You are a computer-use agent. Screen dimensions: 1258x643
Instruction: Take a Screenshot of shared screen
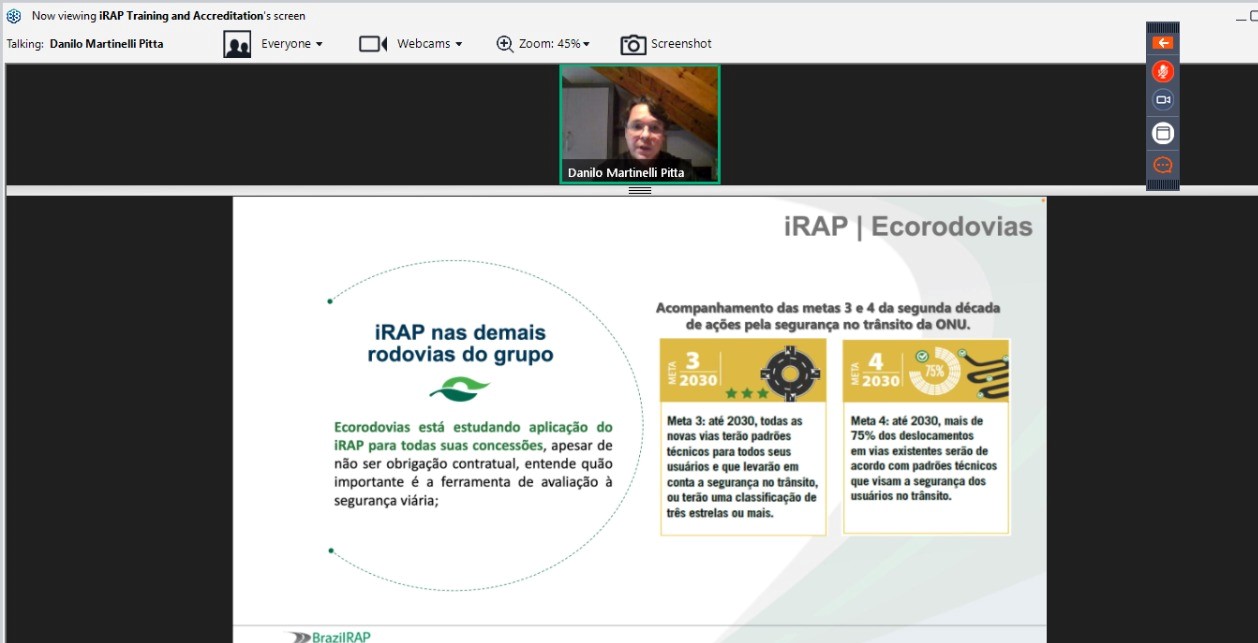click(681, 44)
